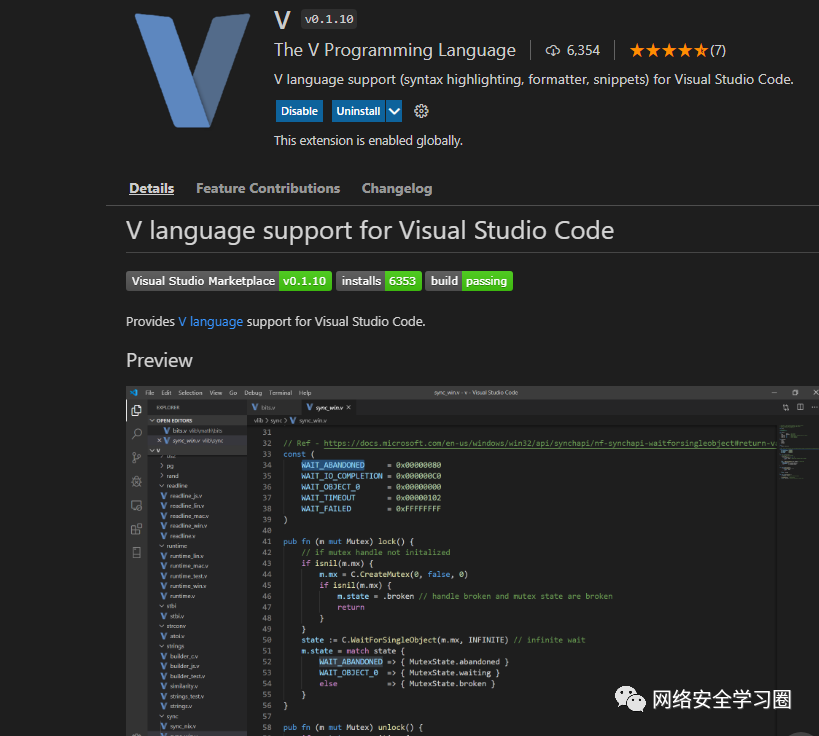819x736 pixels.
Task: Click the build passing badge
Action: 469,281
